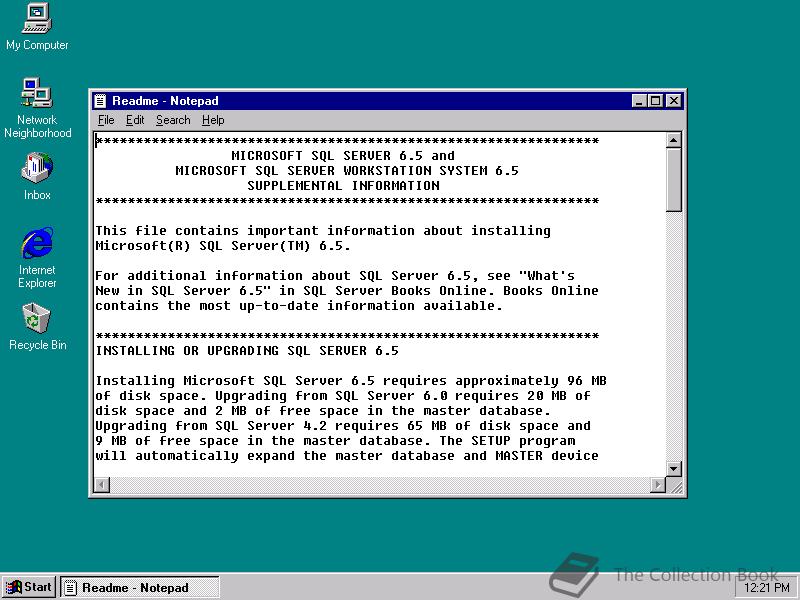Image resolution: width=800 pixels, height=600 pixels.
Task: Click line 'contains the most up-to-date information available.'
Action: [x=299, y=306]
